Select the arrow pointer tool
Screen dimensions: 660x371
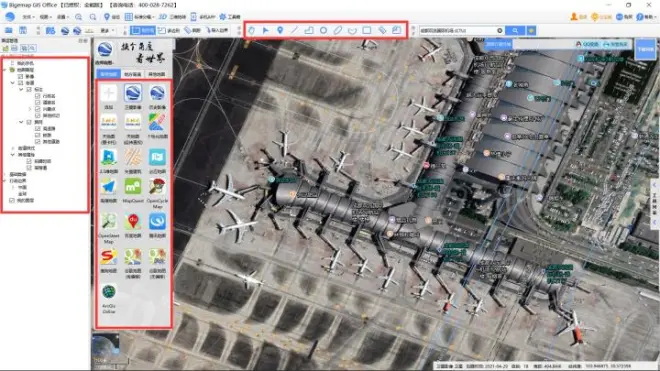coord(266,30)
